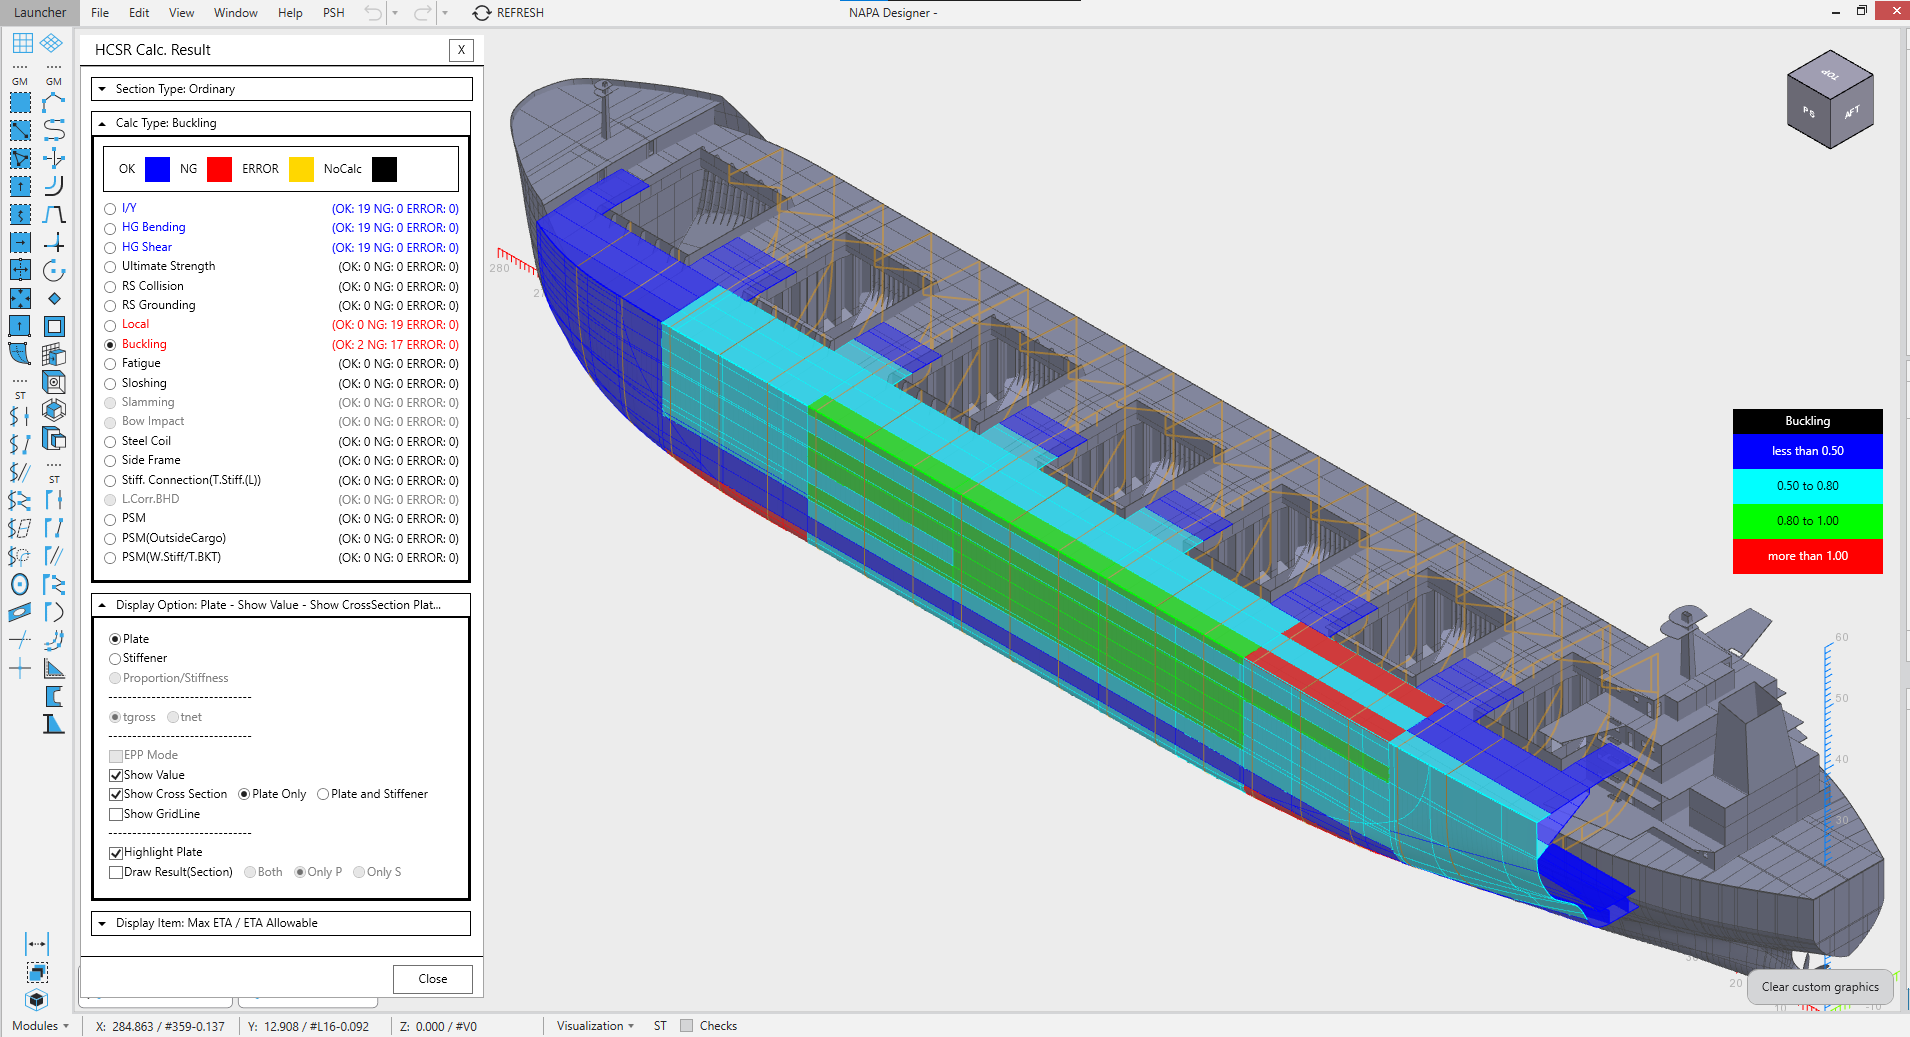Screen dimensions: 1910x1037
Task: Open the Window menu
Action: tap(235, 13)
